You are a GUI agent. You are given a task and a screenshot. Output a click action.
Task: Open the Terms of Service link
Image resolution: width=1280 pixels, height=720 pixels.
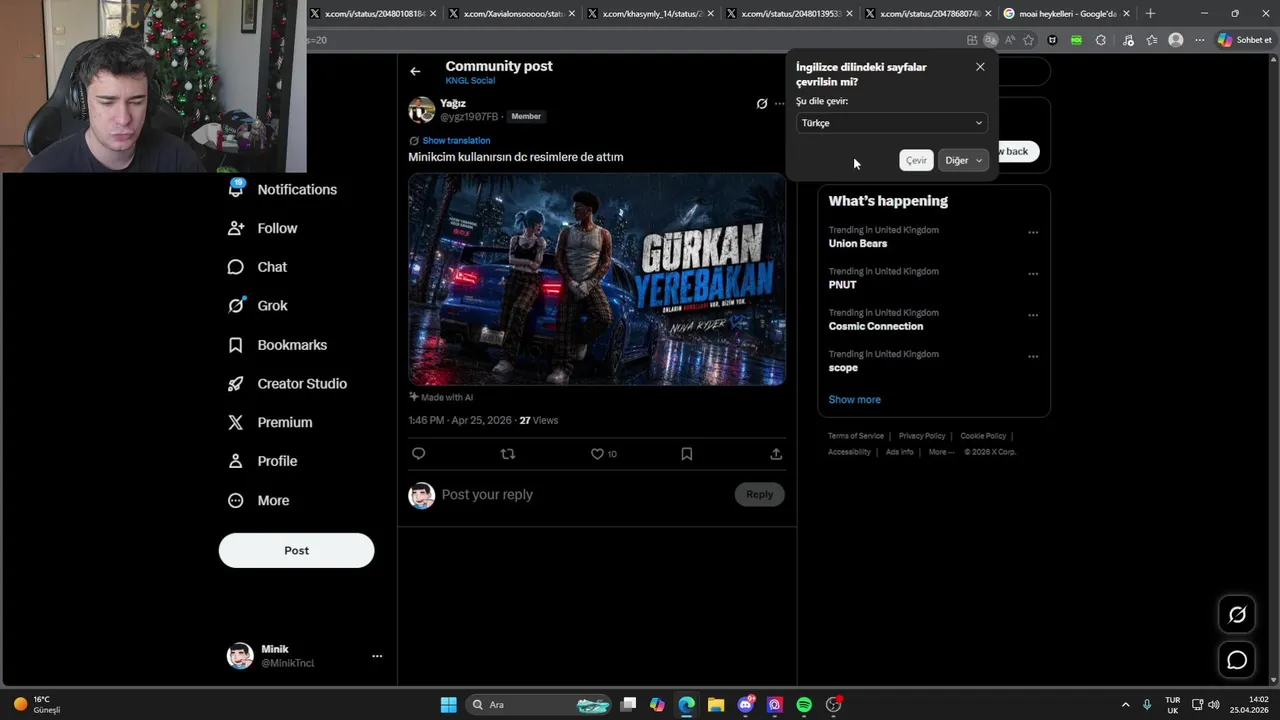pyautogui.click(x=856, y=436)
